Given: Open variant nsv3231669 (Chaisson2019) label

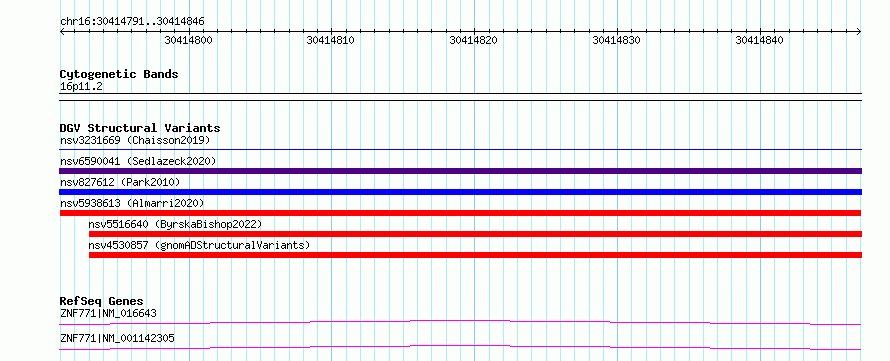Looking at the screenshot, I should point(135,140).
